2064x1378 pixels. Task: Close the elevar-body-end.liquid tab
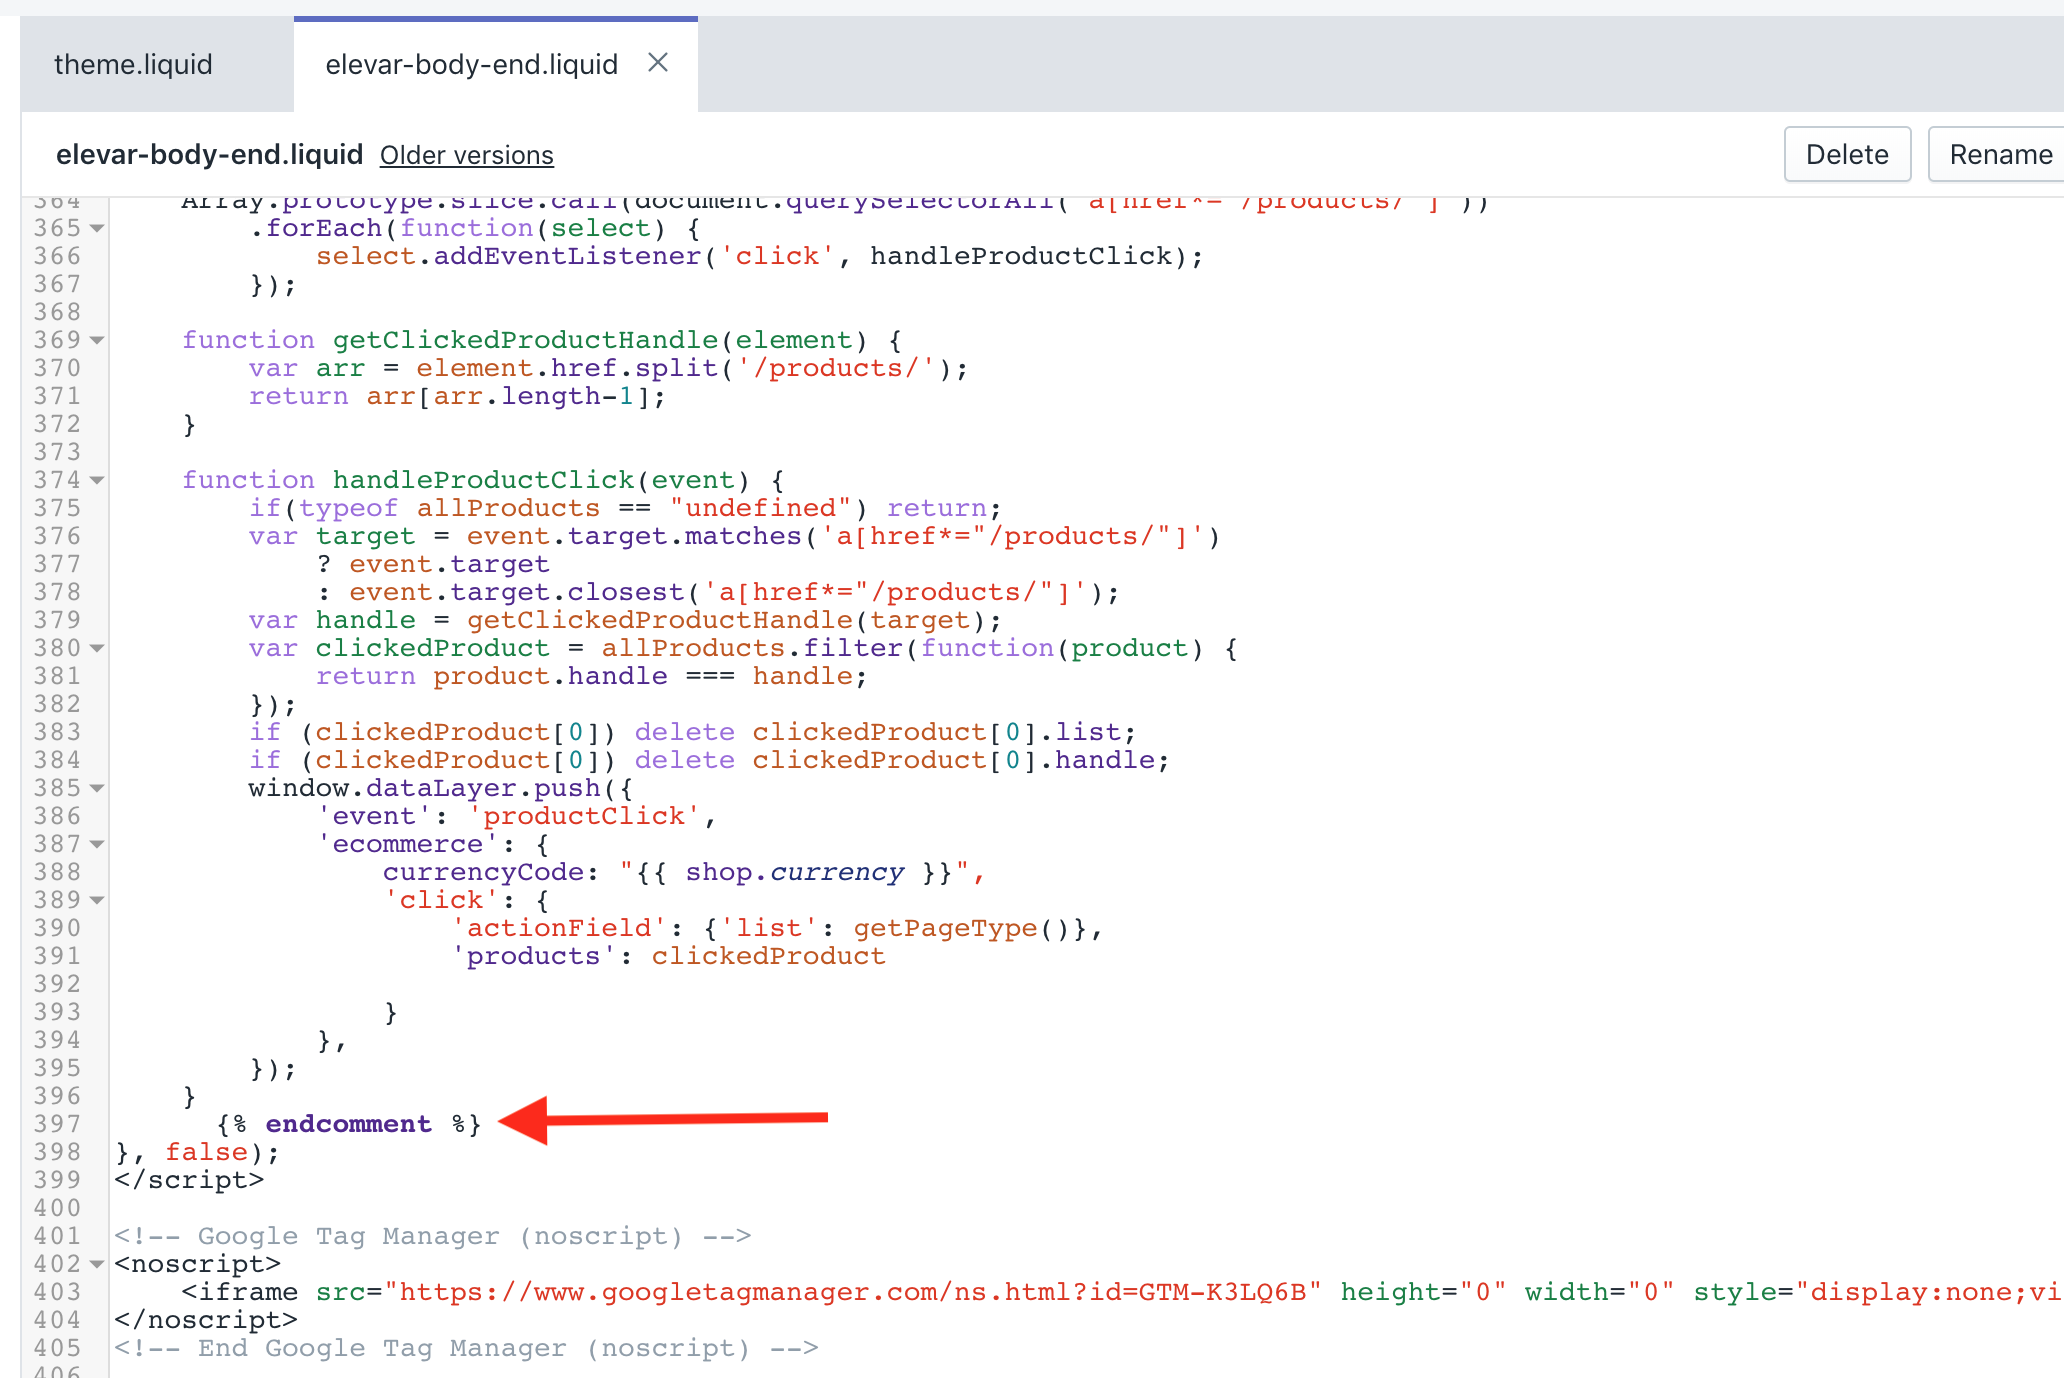coord(657,63)
